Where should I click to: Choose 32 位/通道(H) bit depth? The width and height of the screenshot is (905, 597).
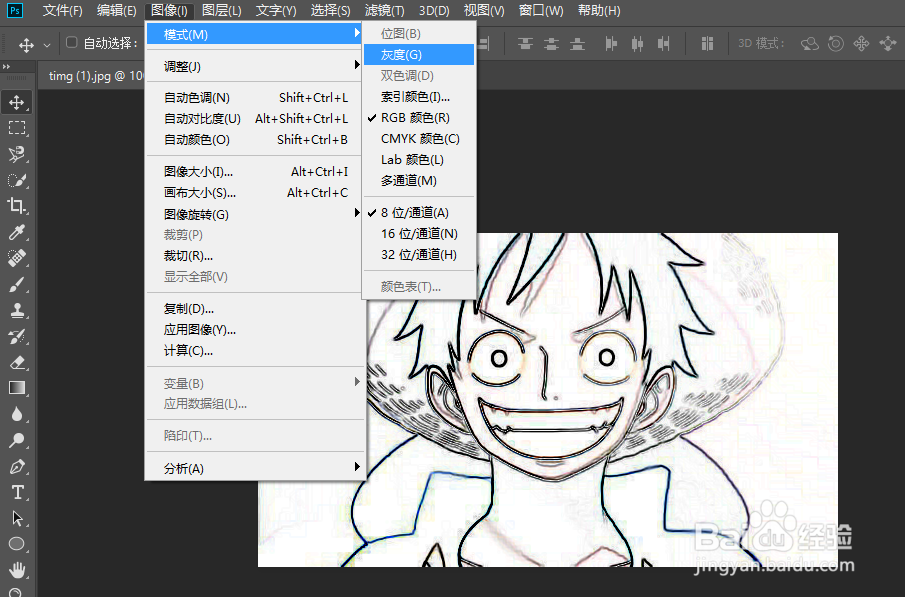(419, 255)
